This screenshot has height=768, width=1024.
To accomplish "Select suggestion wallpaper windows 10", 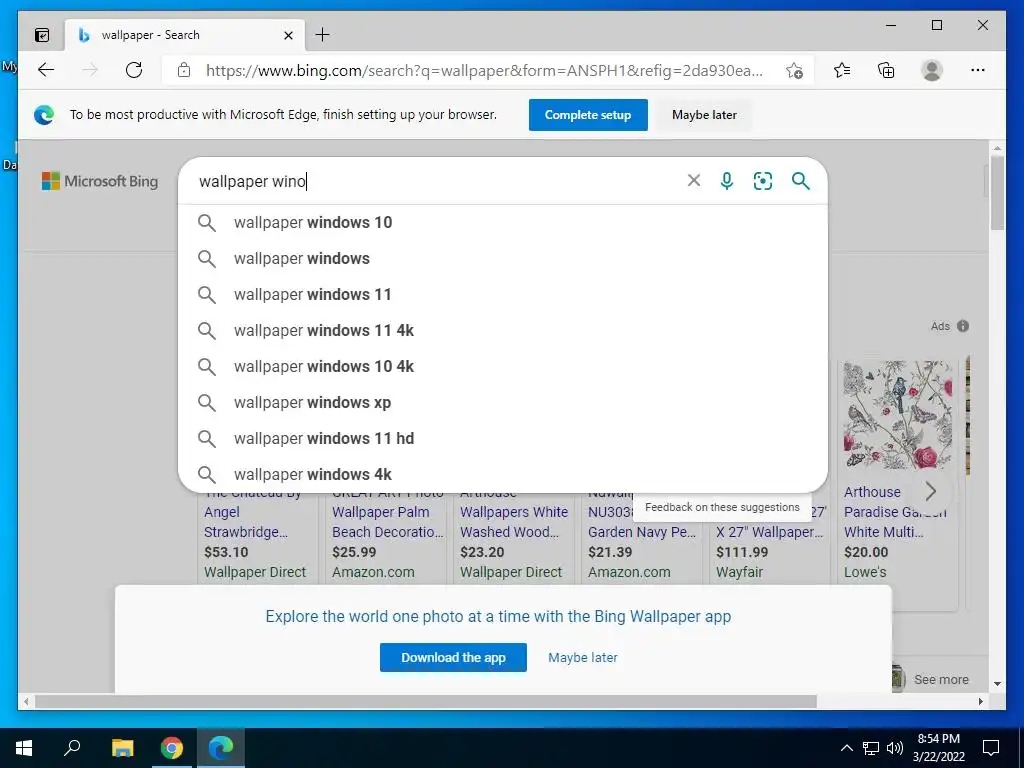I will pos(503,223).
